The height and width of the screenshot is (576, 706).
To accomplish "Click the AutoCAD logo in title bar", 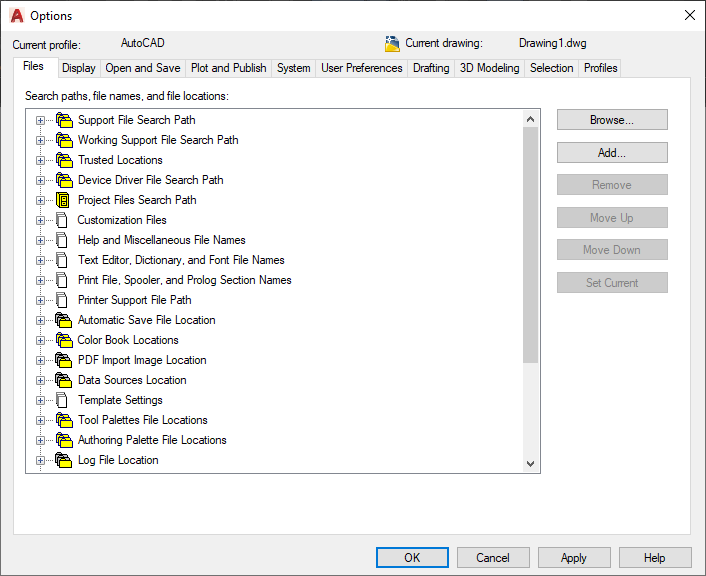I will pos(17,16).
